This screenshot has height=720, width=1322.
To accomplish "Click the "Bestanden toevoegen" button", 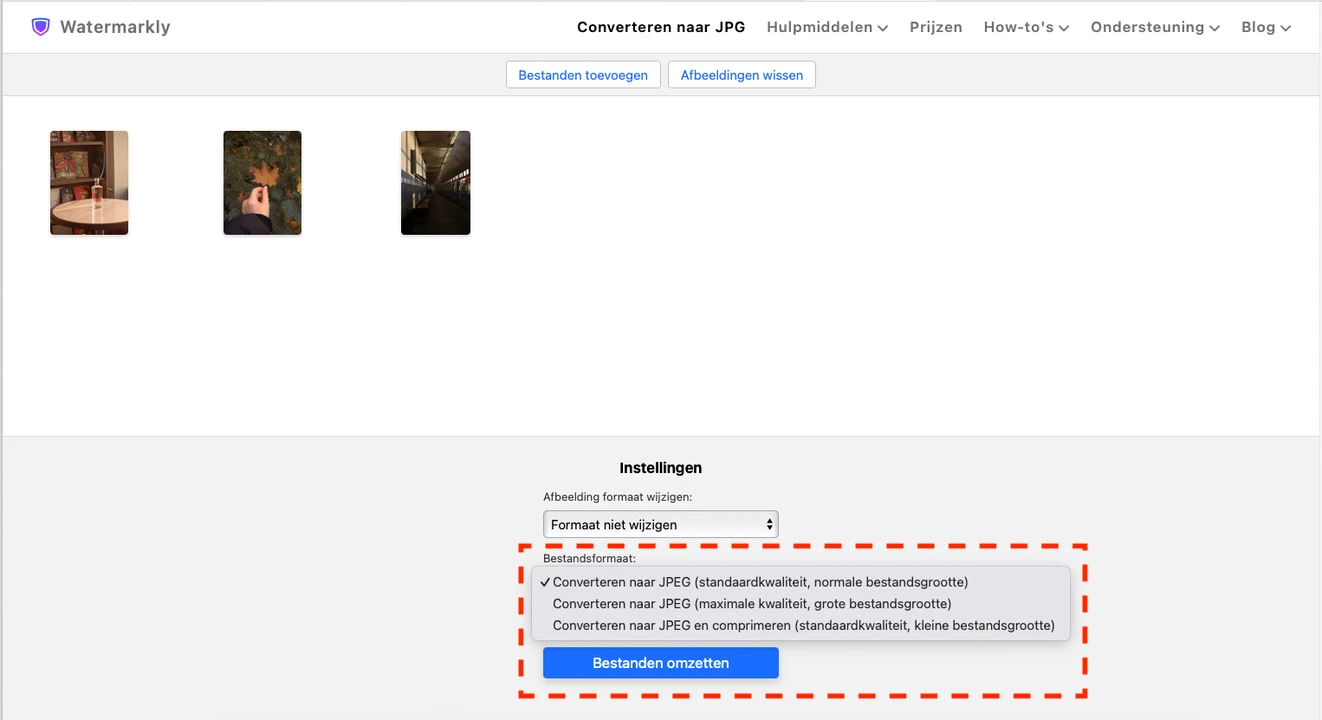I will coord(583,74).
